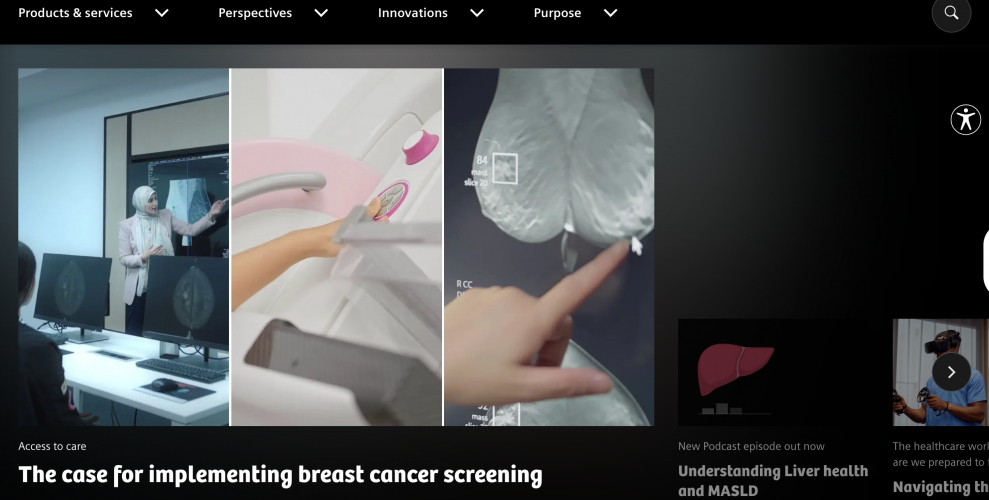Open the search icon button
The height and width of the screenshot is (500, 989).
click(951, 13)
